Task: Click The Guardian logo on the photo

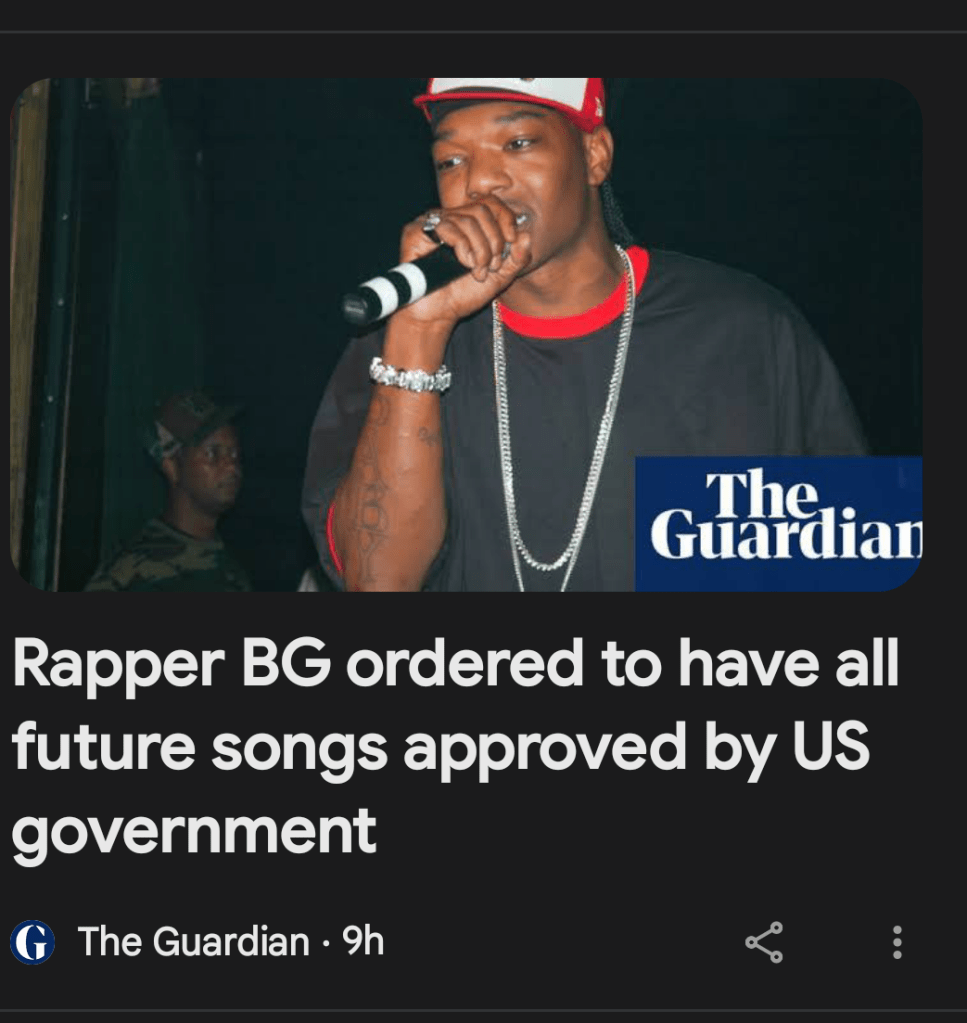Action: [778, 524]
